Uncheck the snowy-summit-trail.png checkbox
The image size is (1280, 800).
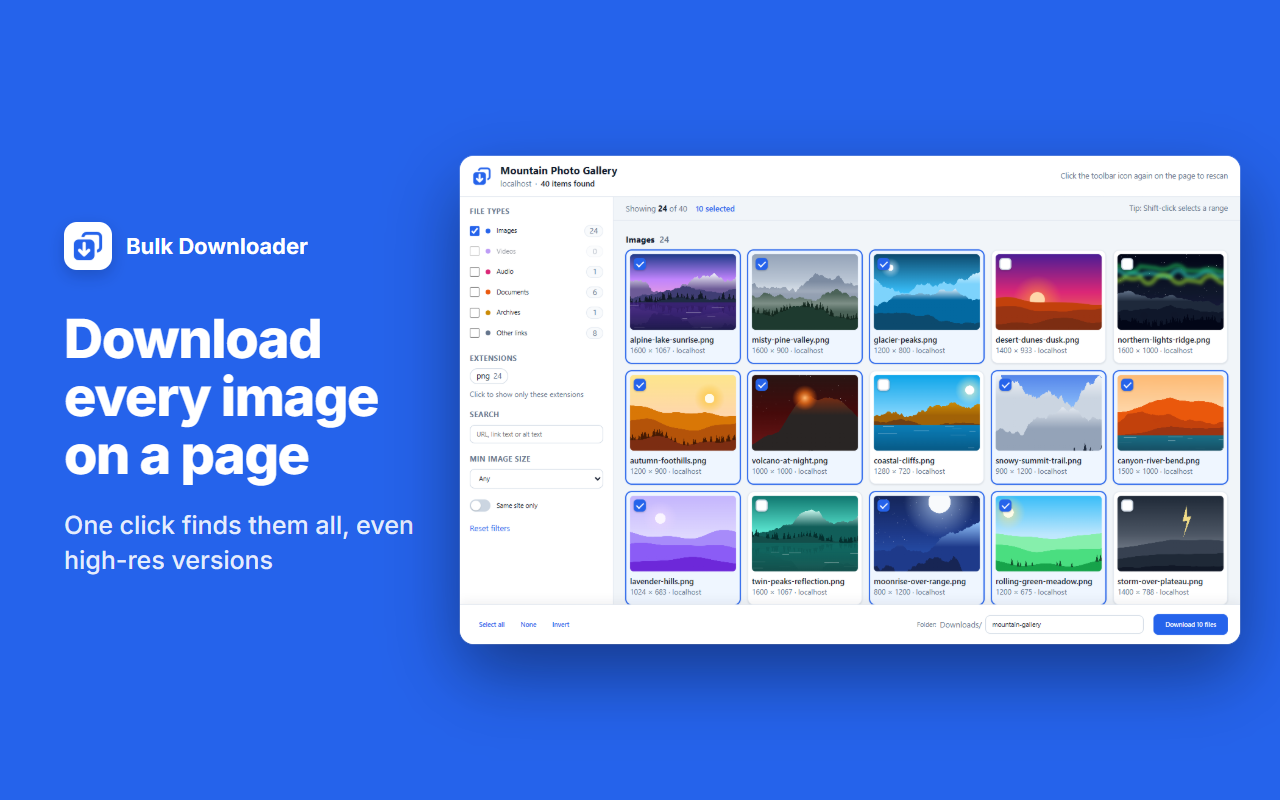(1006, 385)
